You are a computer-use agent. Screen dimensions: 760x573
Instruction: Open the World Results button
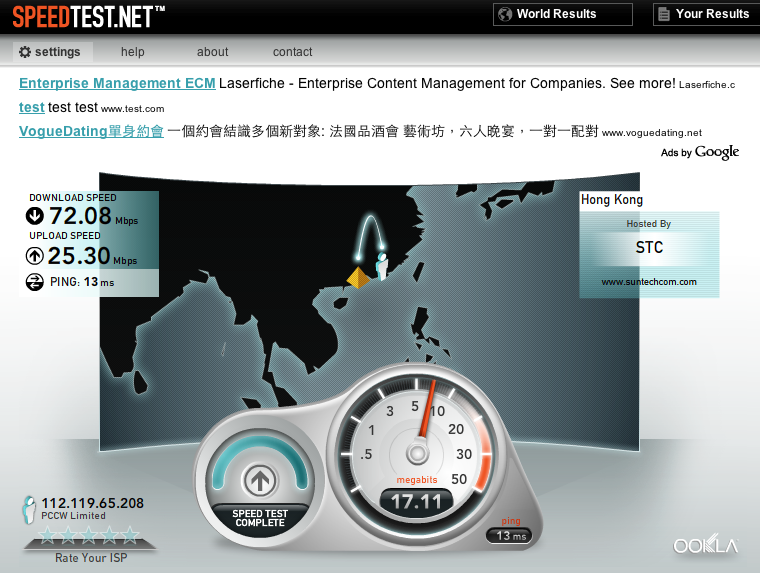coord(563,14)
